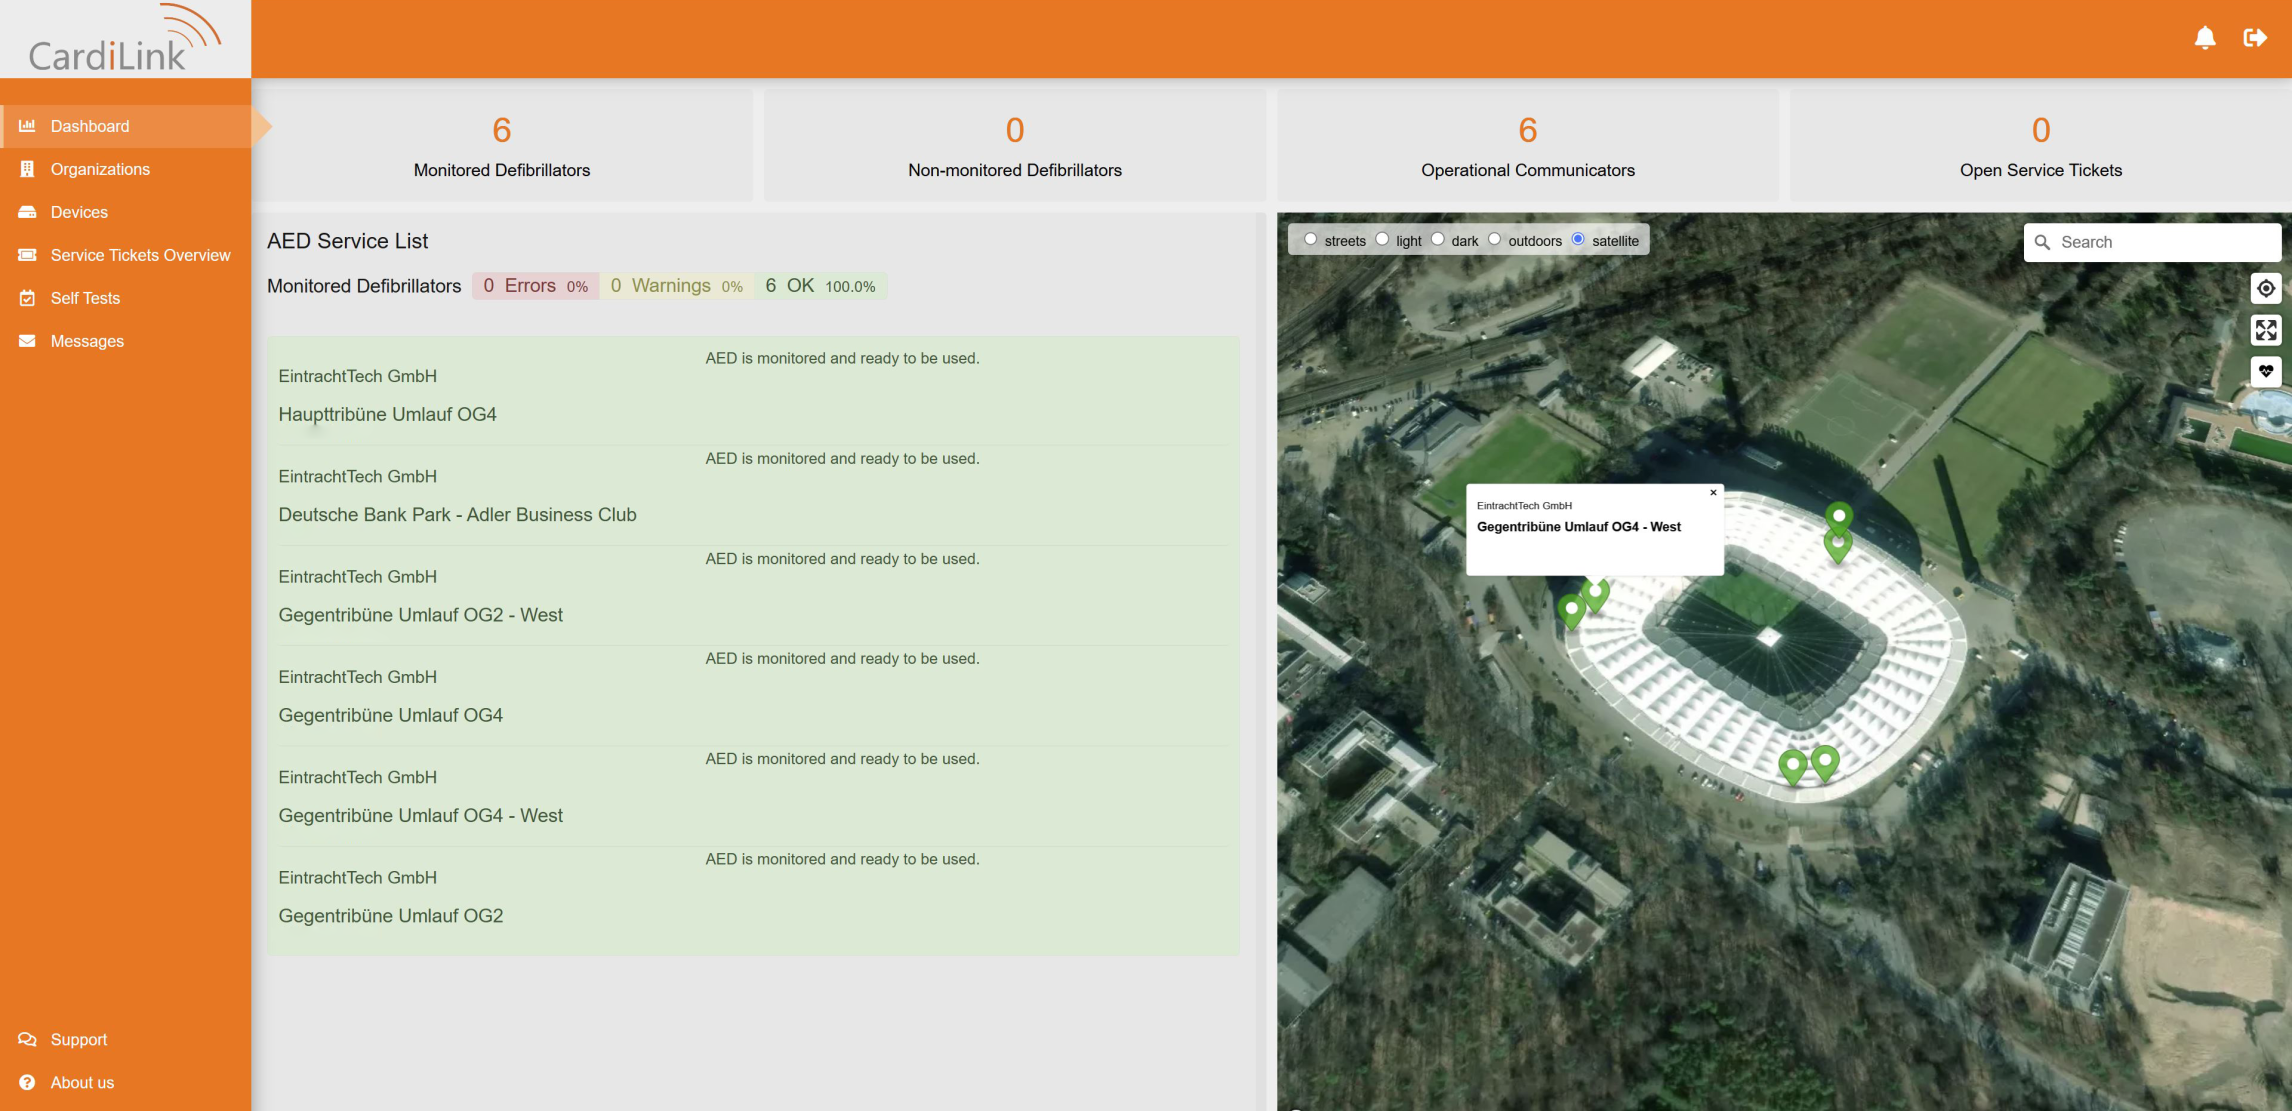Click Operational Communicators summary card
Viewport: 2292px width, 1111px height.
1528,146
